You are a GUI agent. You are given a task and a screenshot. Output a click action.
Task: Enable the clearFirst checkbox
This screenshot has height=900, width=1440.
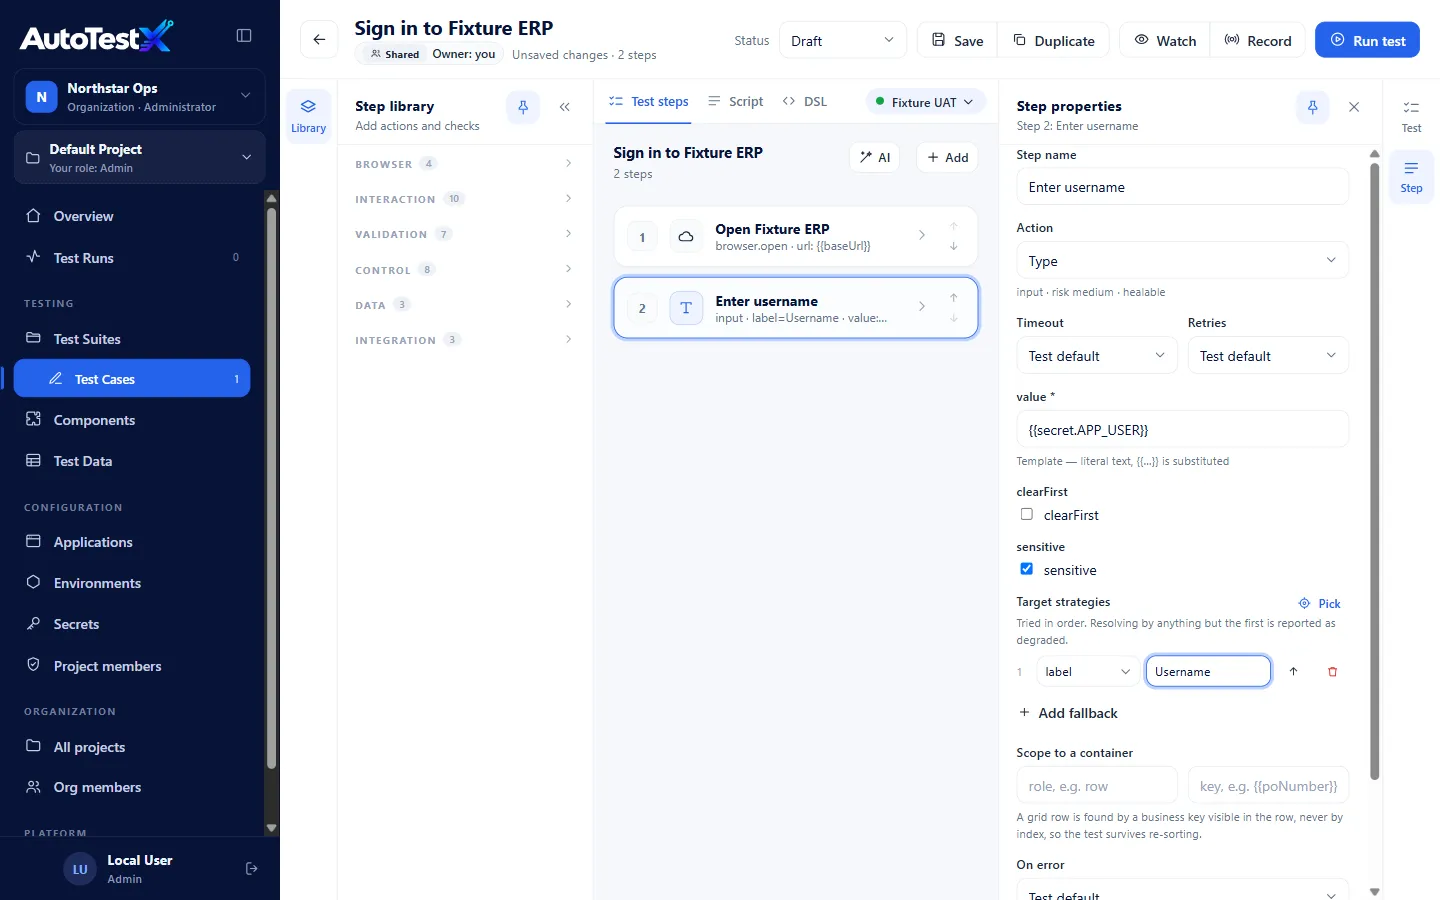(1026, 514)
